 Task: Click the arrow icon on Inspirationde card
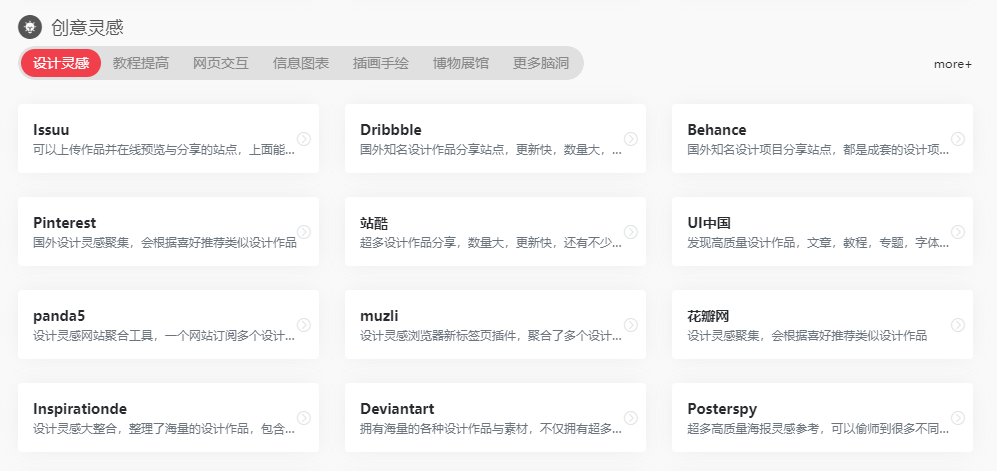304,418
